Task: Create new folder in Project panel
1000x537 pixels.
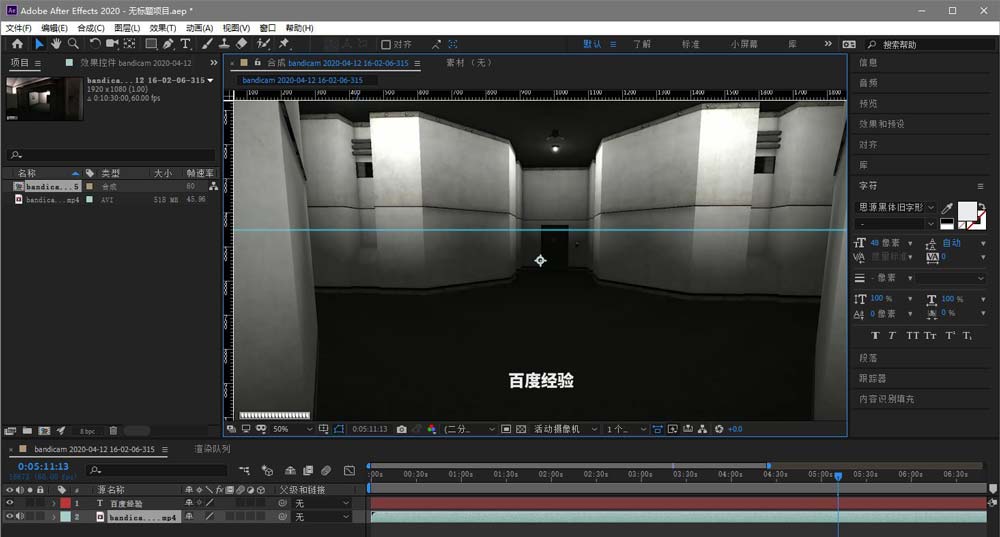Action: pos(27,431)
